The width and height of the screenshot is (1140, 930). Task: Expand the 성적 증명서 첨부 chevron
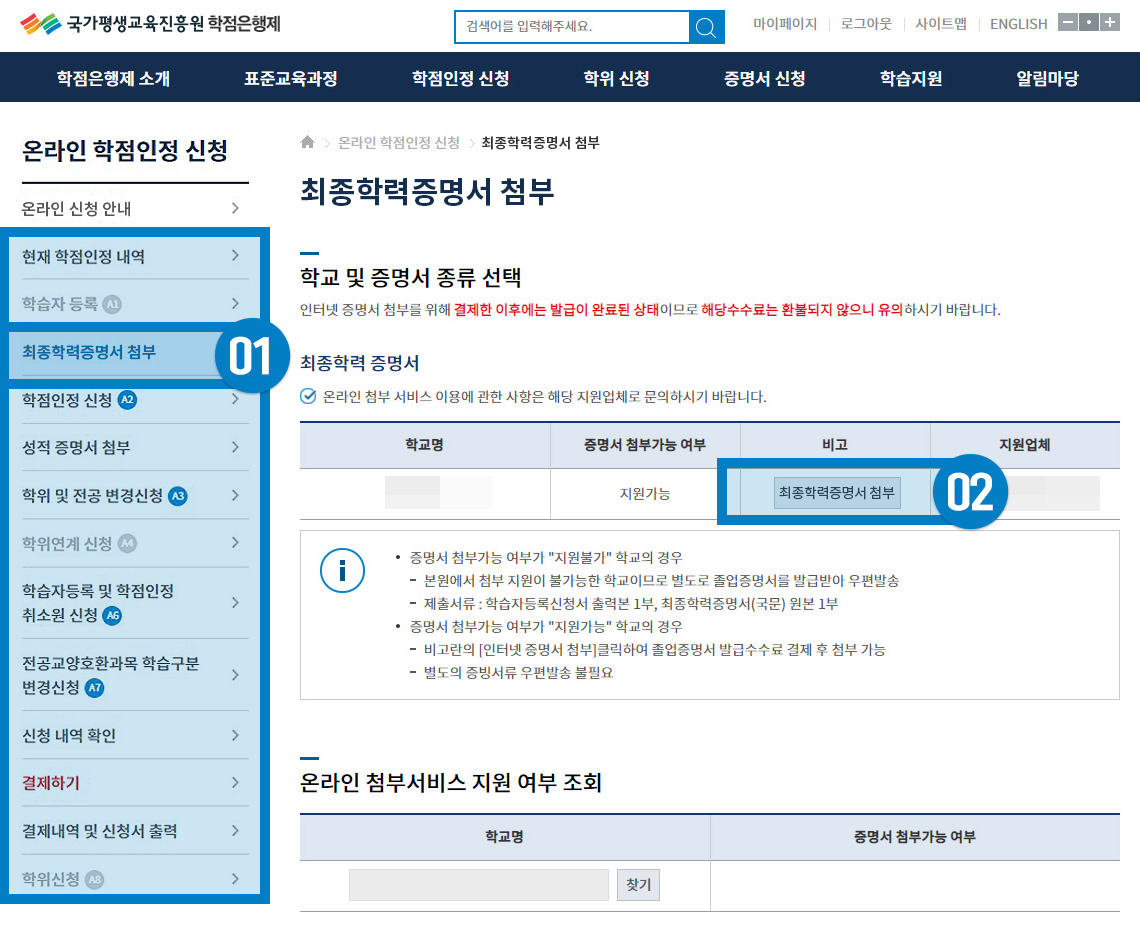(x=235, y=447)
